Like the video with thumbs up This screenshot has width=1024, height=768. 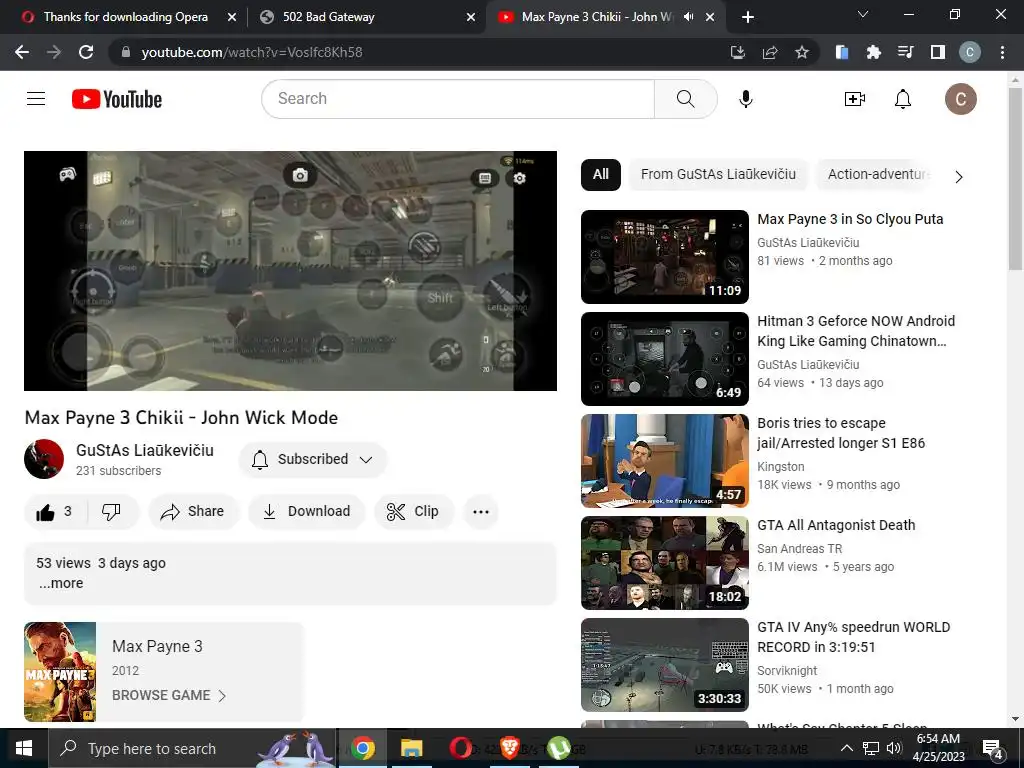[54, 511]
